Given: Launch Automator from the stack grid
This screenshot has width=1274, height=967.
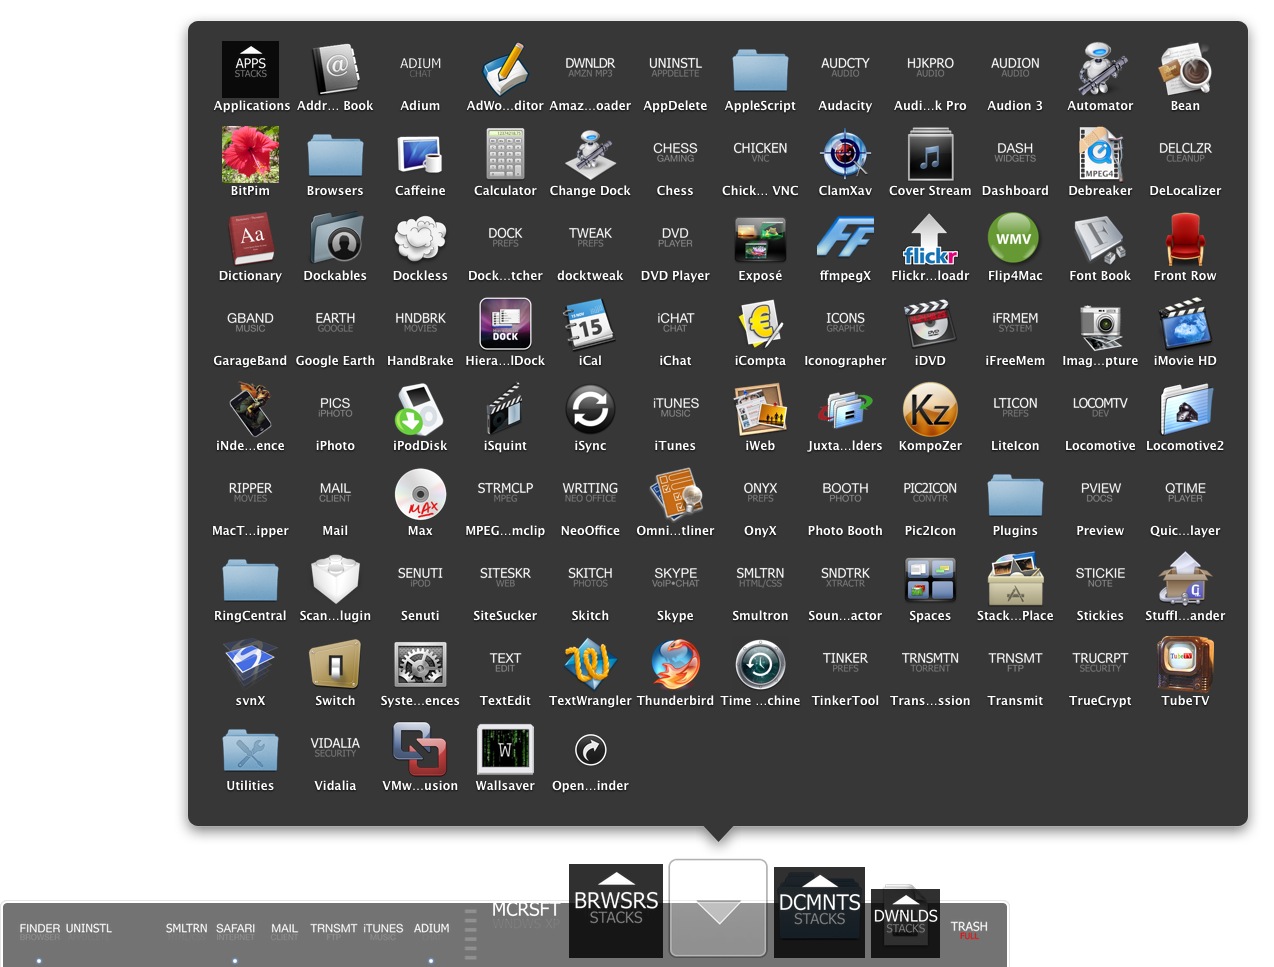Looking at the screenshot, I should [x=1100, y=69].
